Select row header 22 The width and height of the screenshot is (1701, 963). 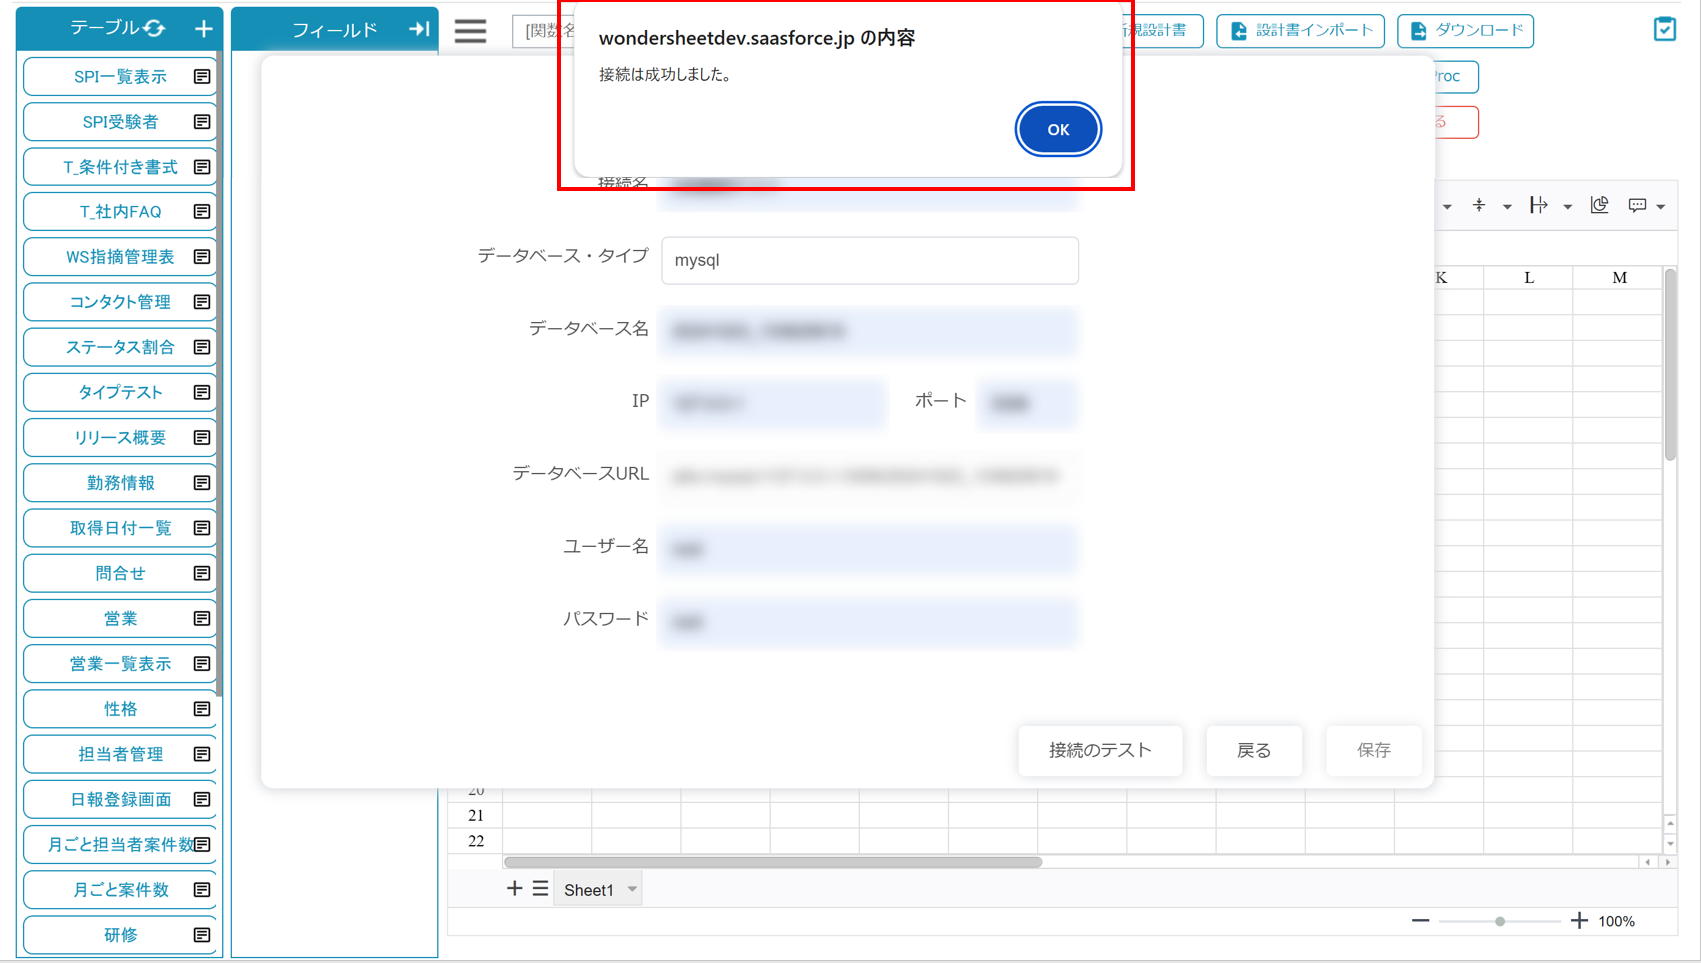coord(475,841)
